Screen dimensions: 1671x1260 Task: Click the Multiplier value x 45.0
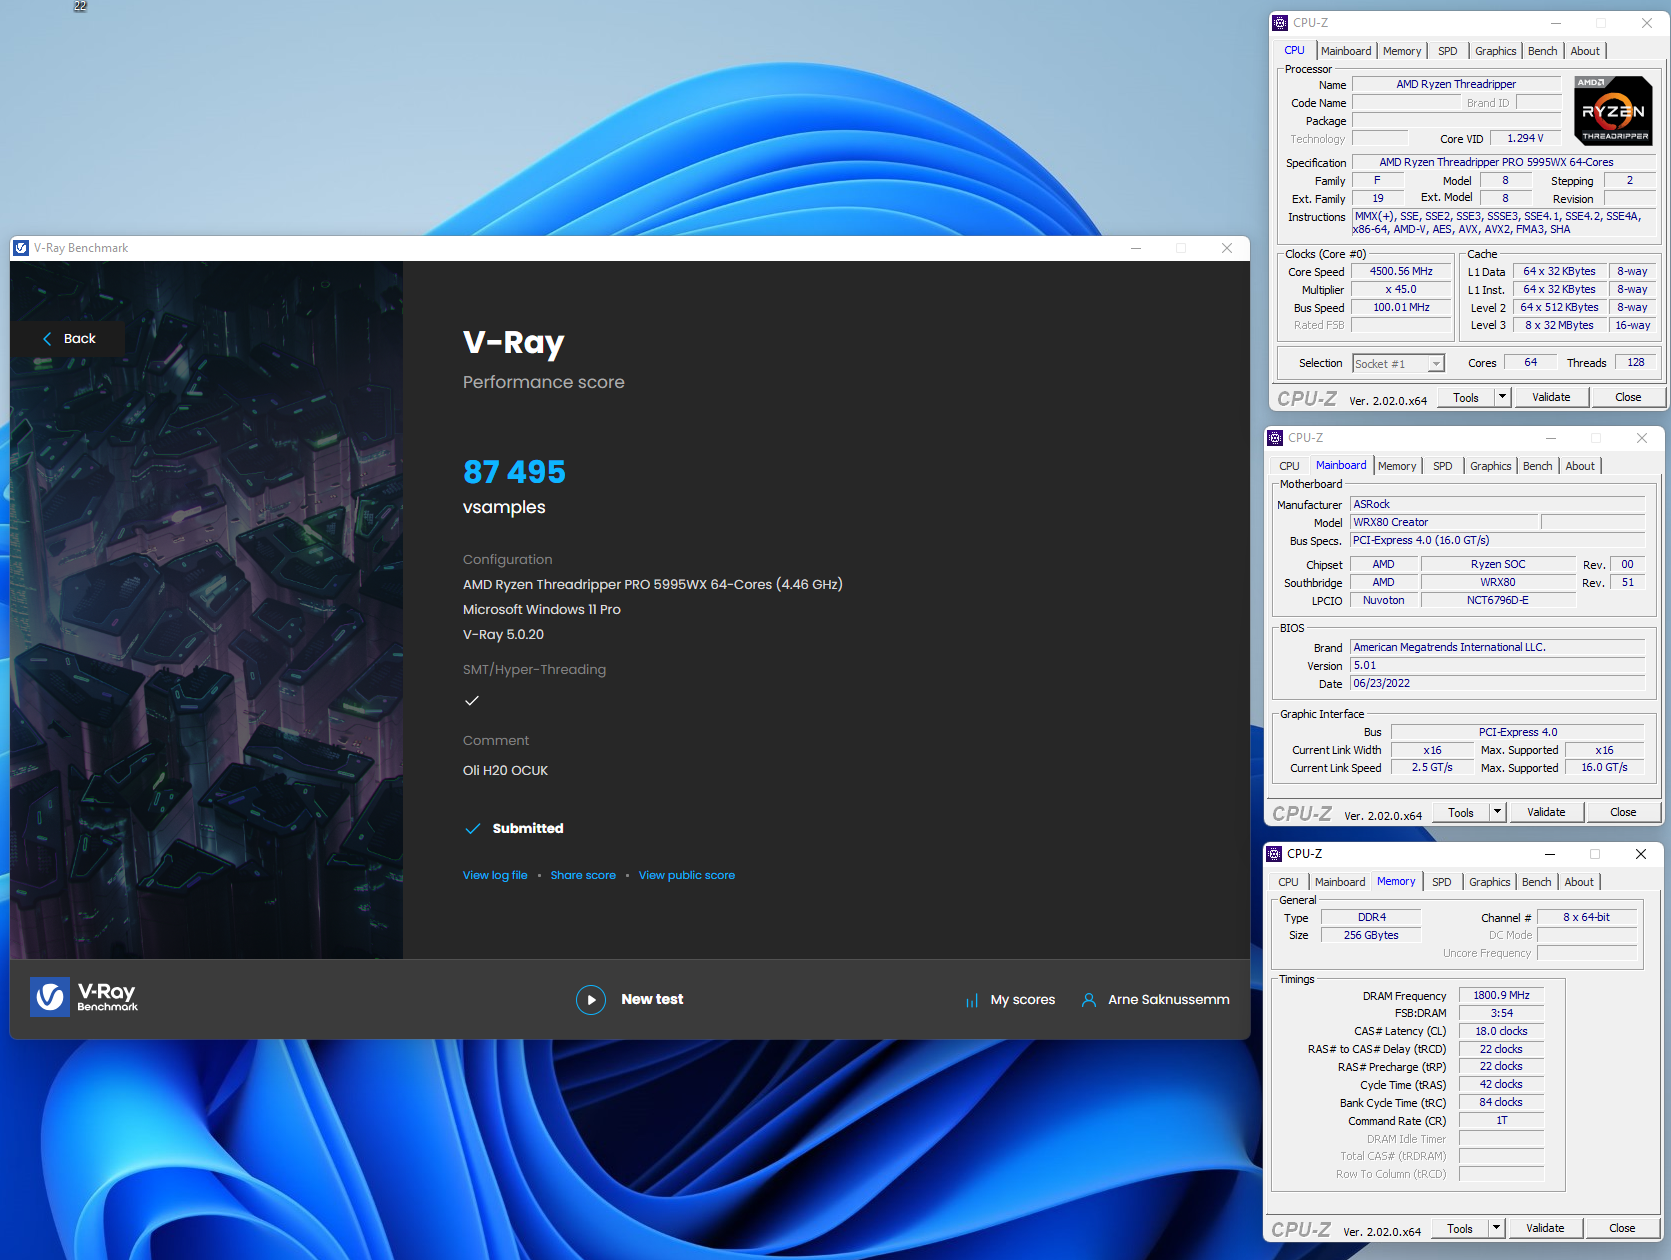(x=1401, y=290)
